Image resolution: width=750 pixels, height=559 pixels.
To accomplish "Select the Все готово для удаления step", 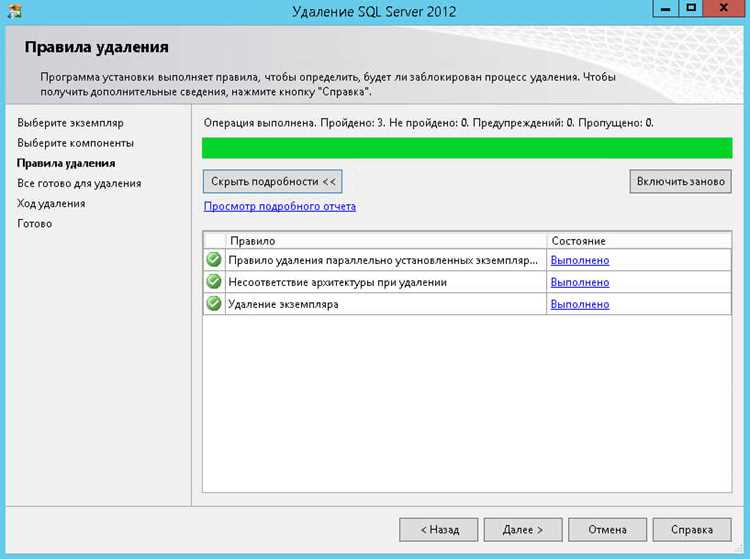I will point(79,183).
